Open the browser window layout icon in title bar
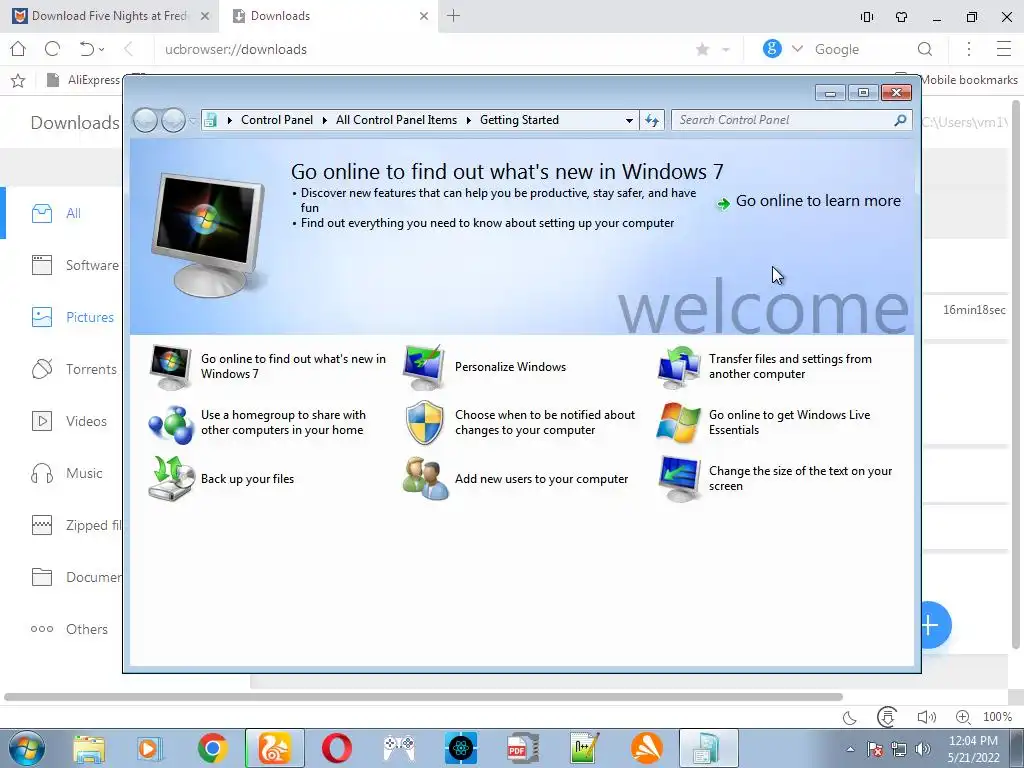Screen dimensions: 1024x768 click(867, 17)
